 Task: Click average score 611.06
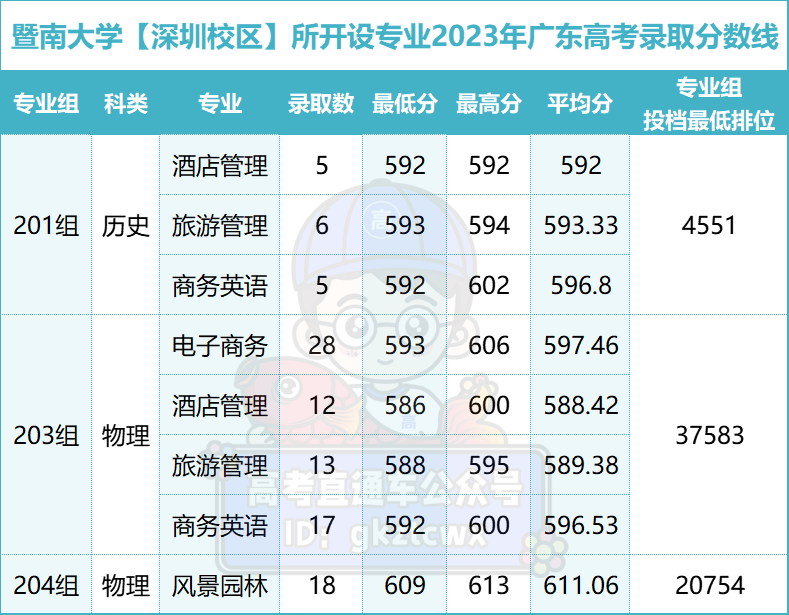(x=581, y=585)
